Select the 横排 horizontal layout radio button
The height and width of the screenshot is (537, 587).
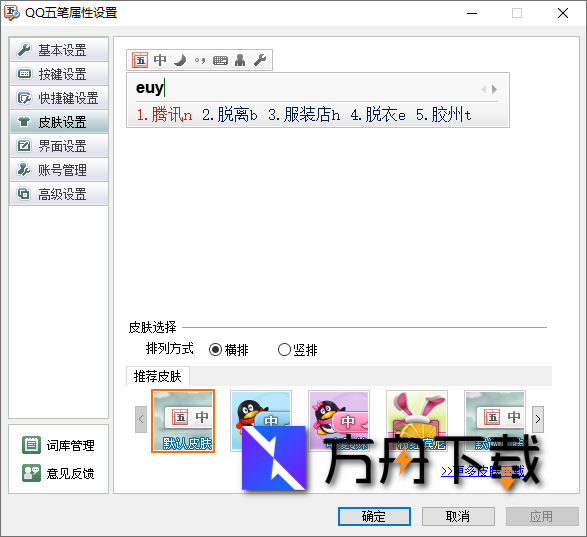[x=228, y=350]
